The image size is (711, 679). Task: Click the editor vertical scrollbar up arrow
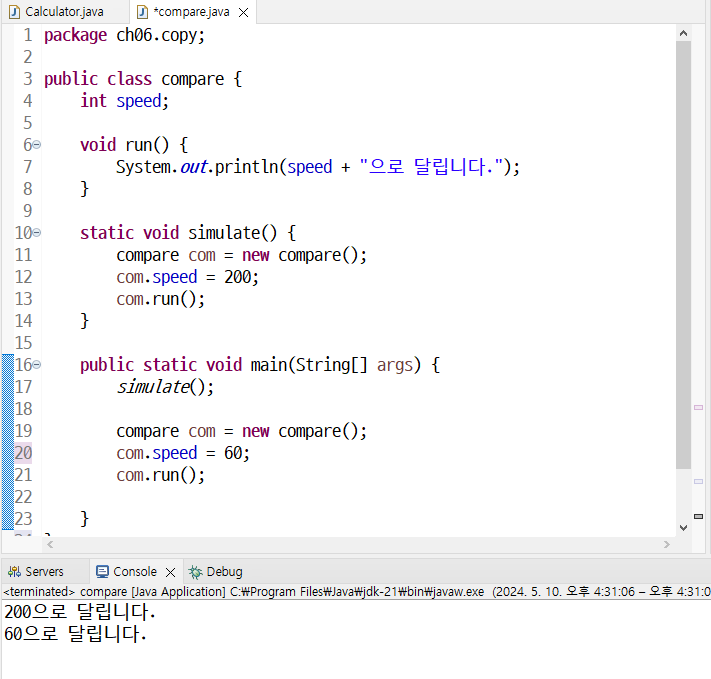[x=683, y=33]
